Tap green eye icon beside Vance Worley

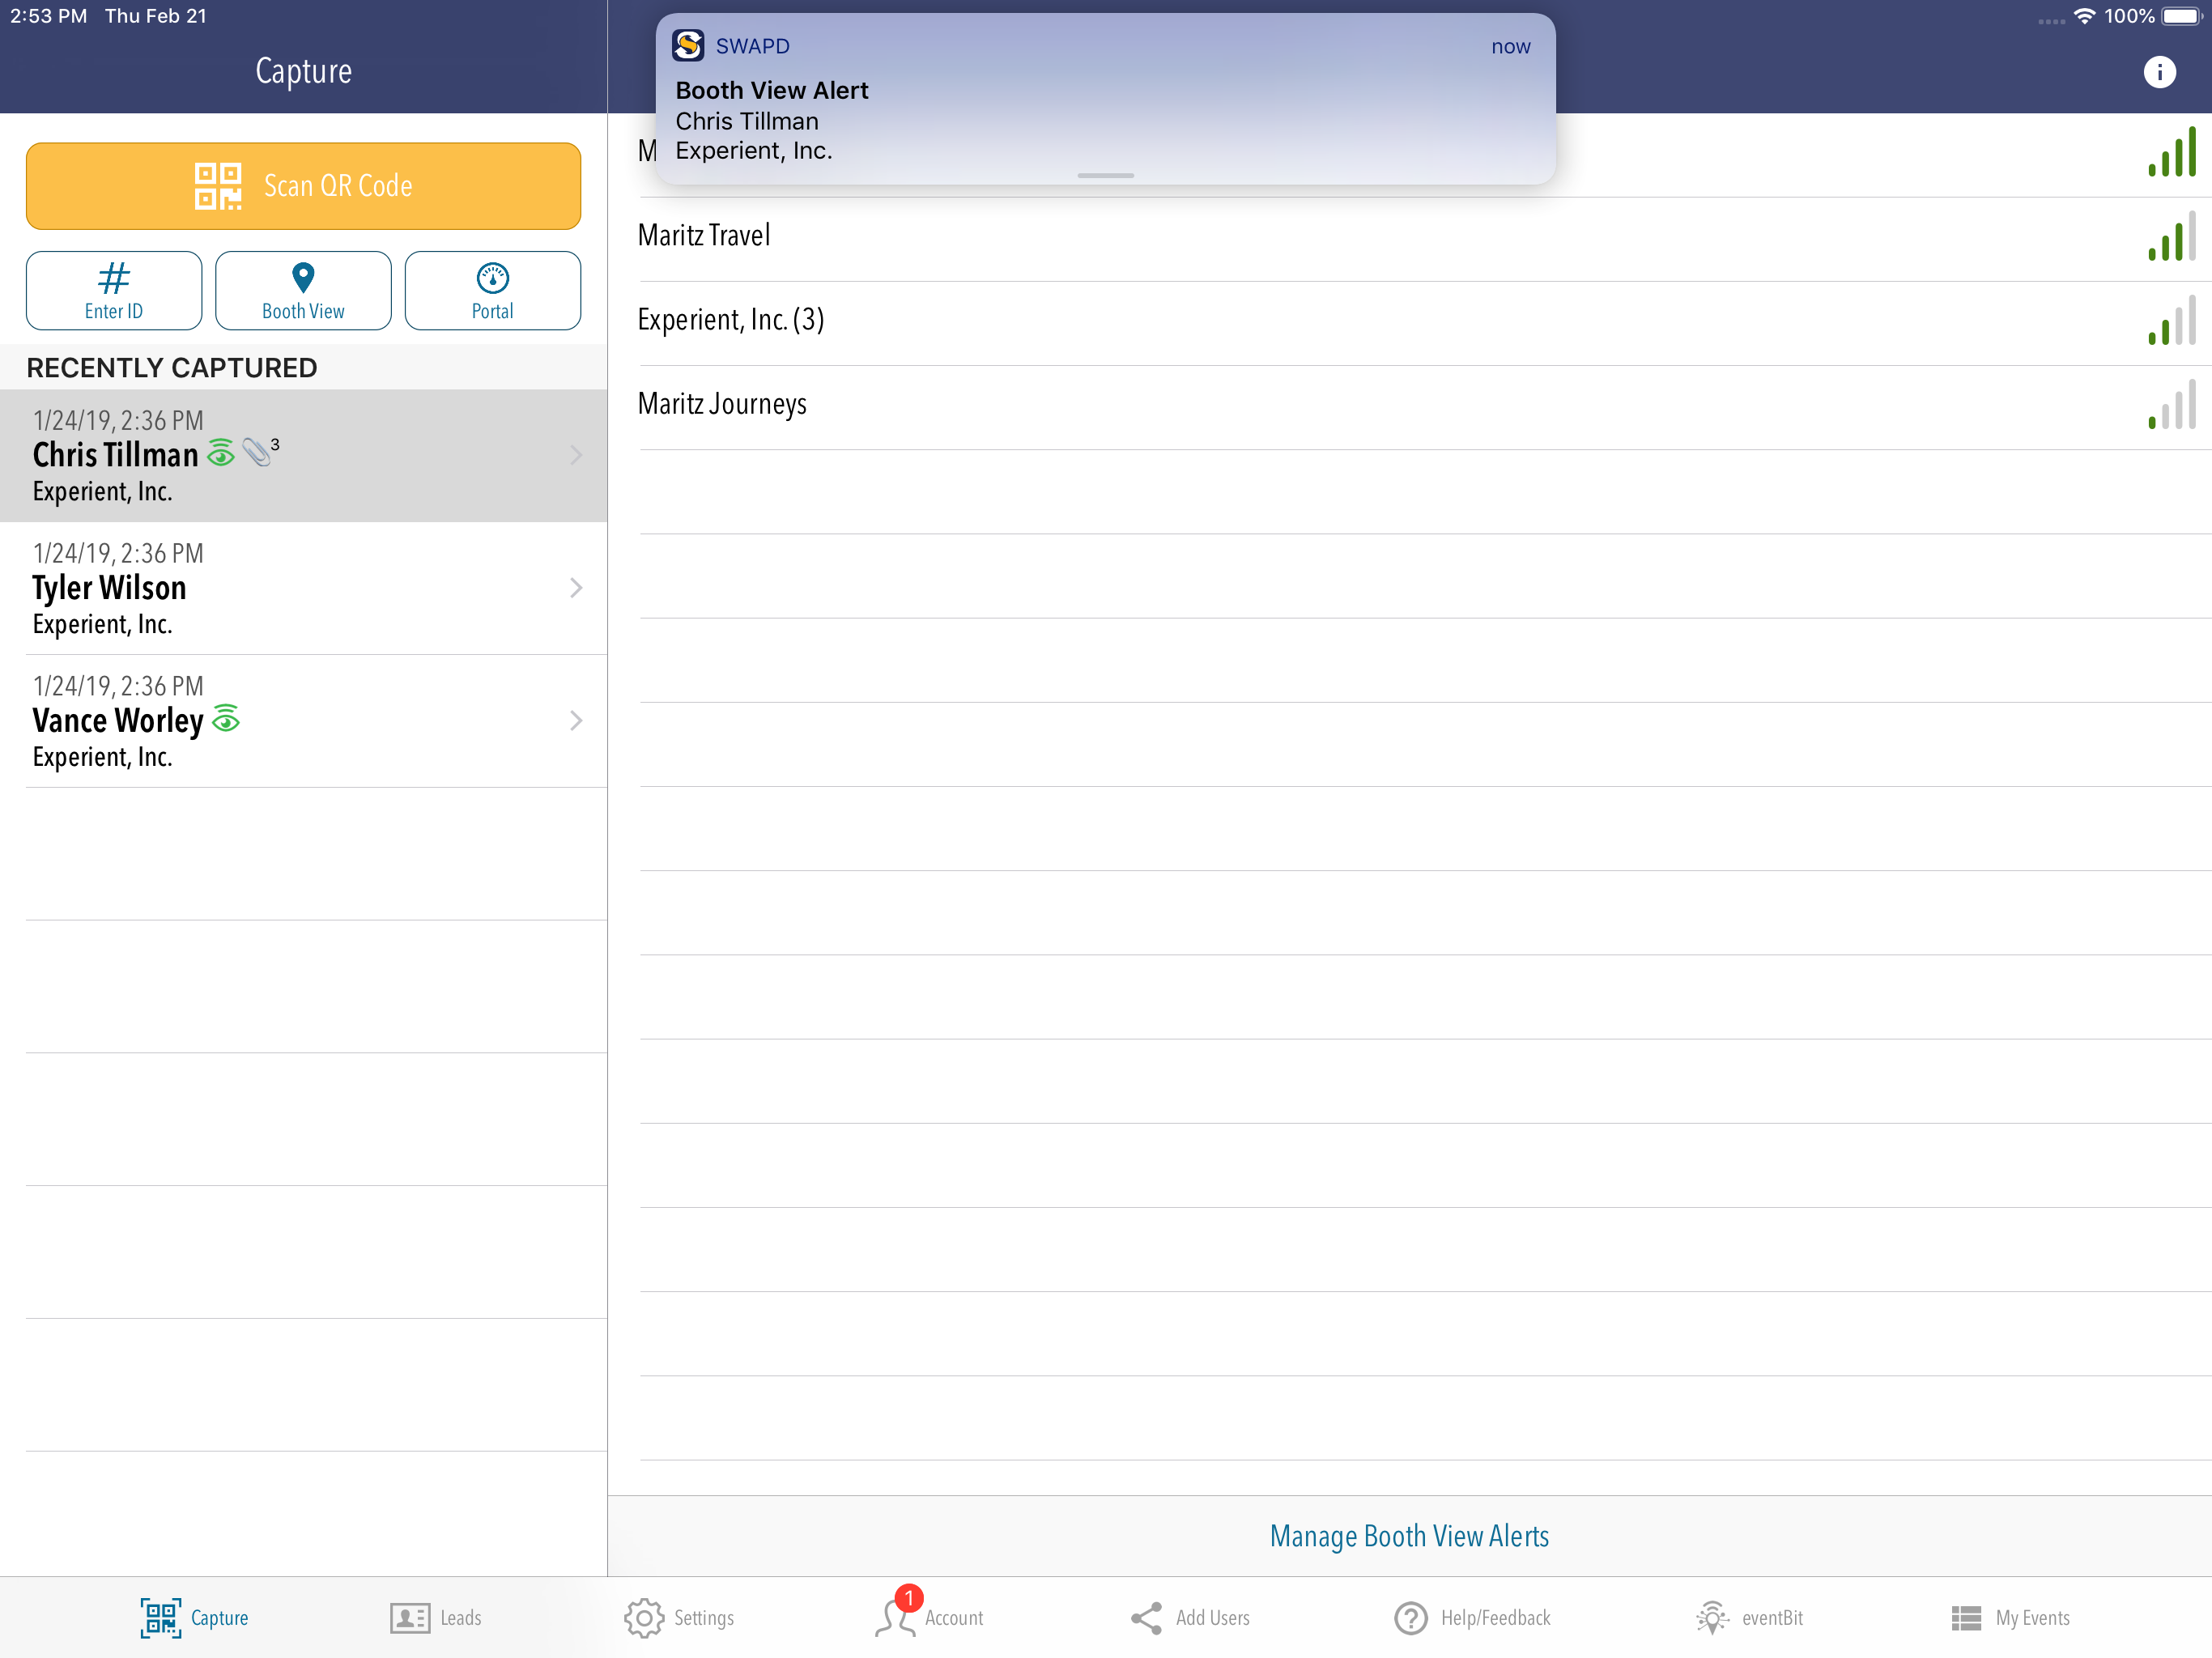(226, 718)
